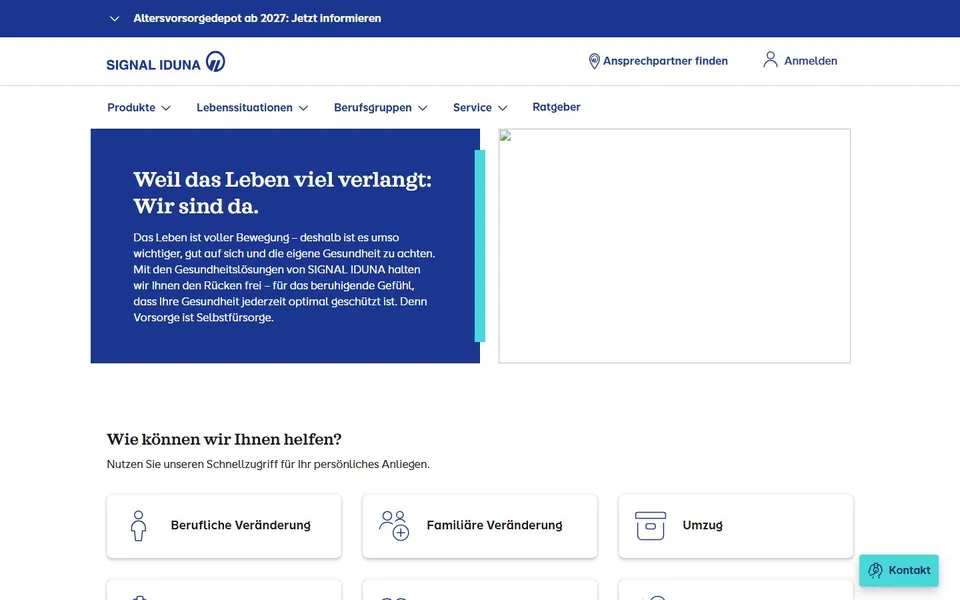Click the user profile icon next to Anmelden
The width and height of the screenshot is (960, 600).
(x=770, y=59)
